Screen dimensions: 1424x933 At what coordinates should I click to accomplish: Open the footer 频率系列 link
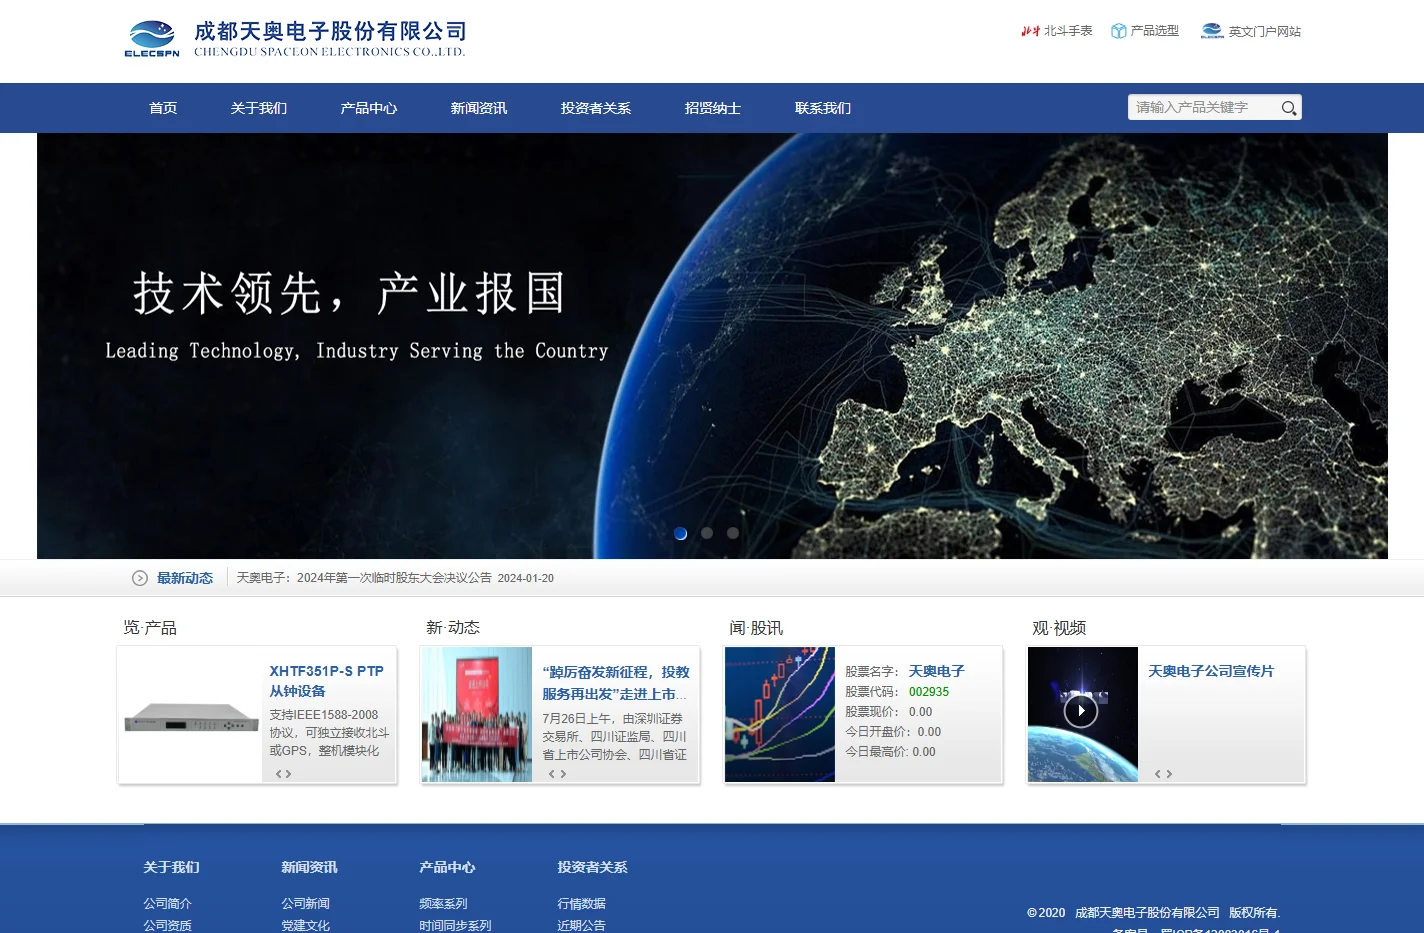(x=443, y=903)
